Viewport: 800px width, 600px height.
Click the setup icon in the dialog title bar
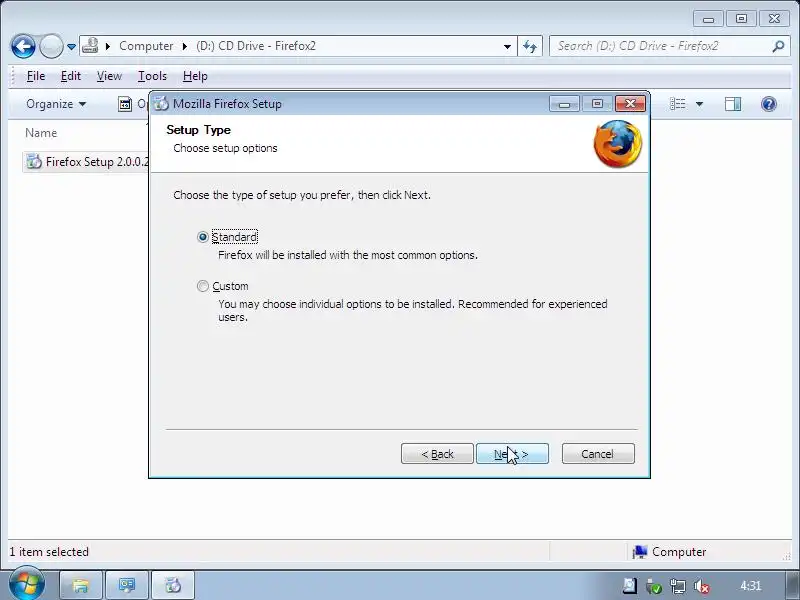pyautogui.click(x=161, y=104)
